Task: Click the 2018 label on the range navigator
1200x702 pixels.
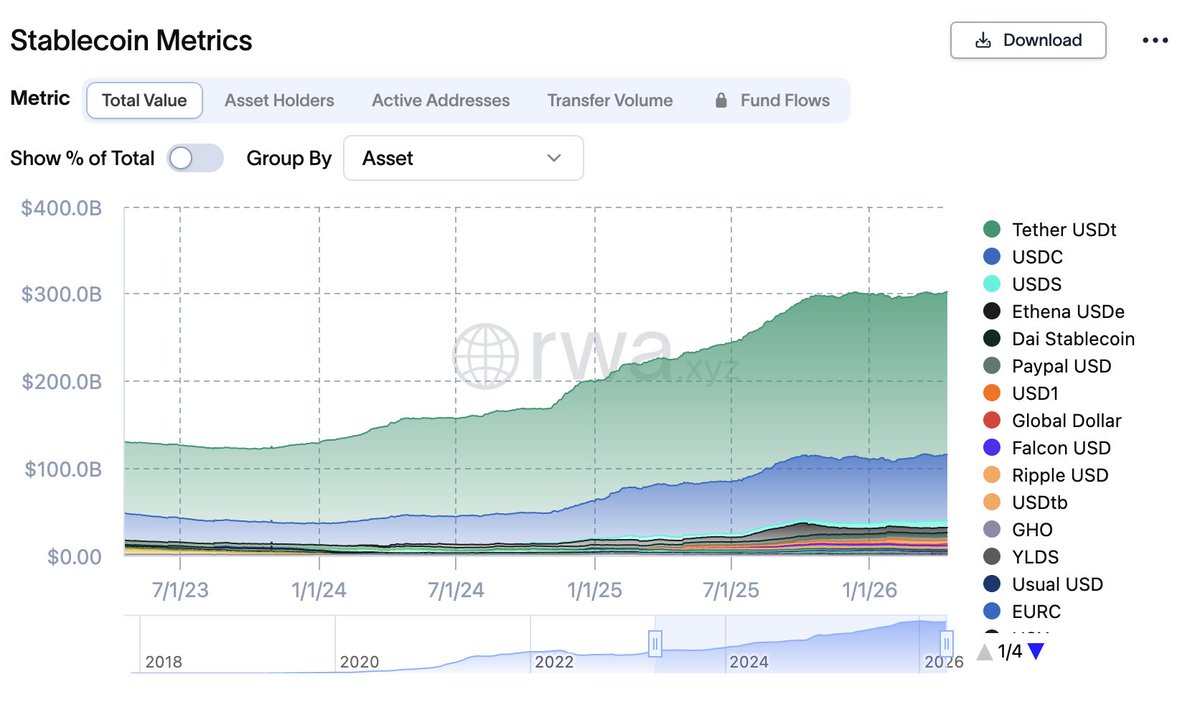Action: click(x=165, y=662)
